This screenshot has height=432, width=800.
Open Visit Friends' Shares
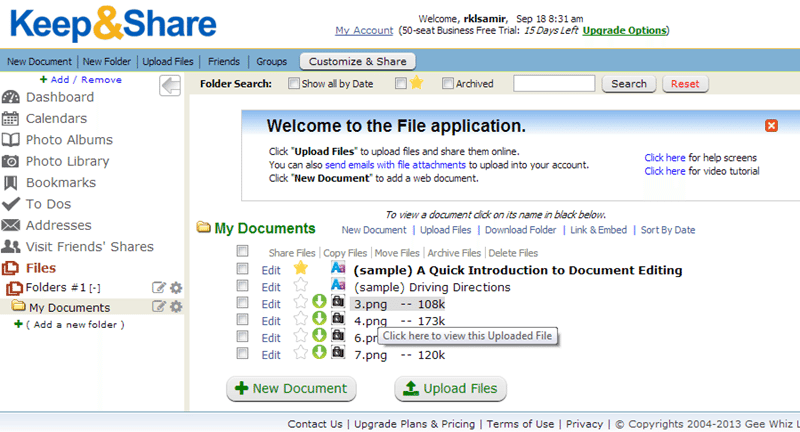point(90,247)
